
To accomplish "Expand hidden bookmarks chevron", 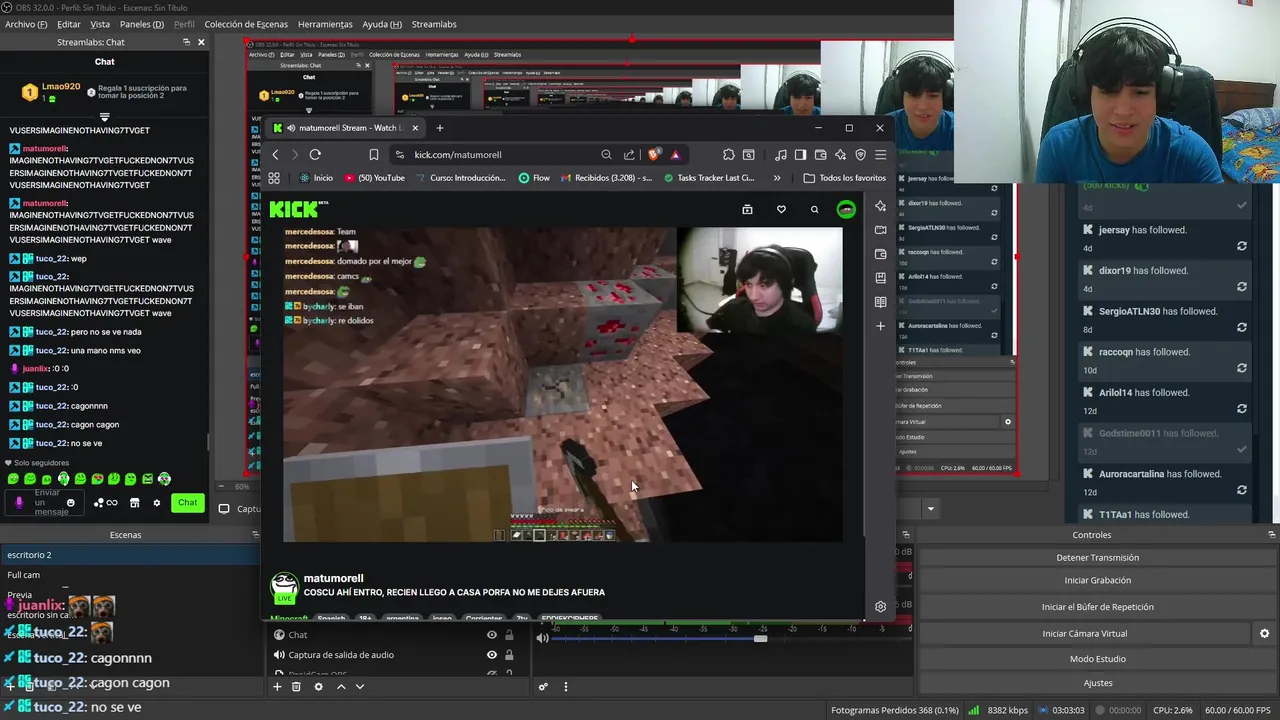I will click(777, 178).
